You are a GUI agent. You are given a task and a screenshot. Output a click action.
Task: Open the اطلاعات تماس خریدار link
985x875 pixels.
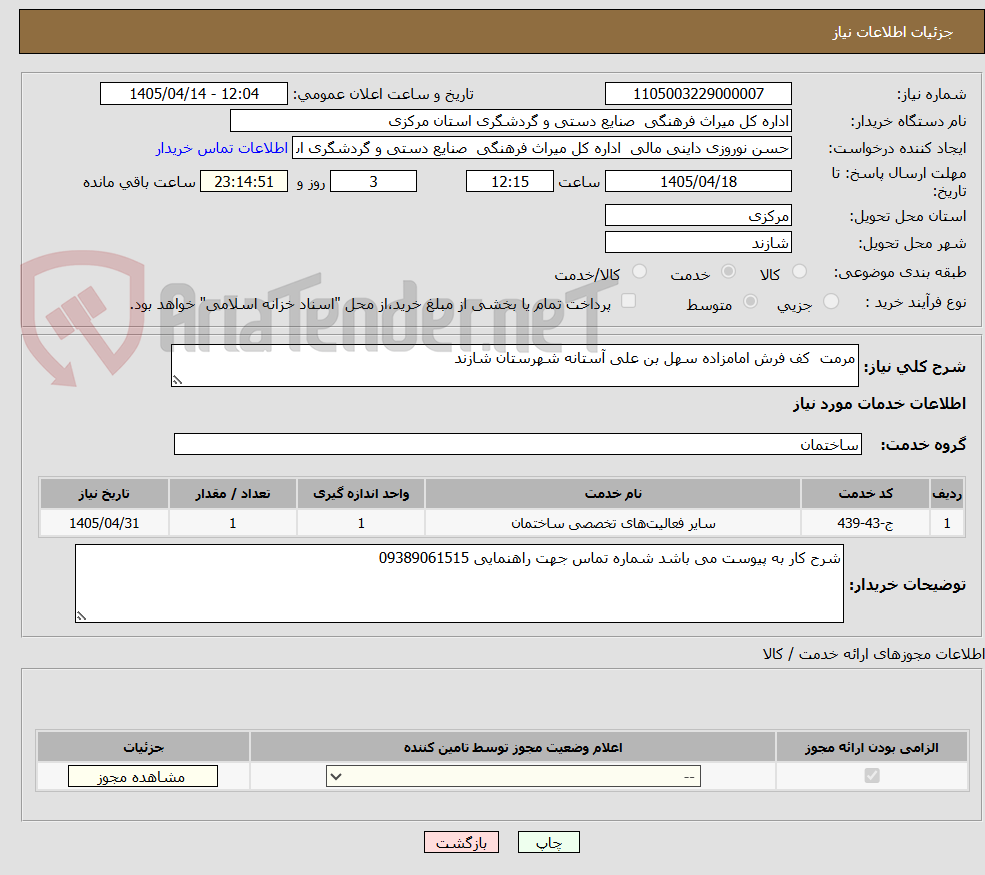click(x=222, y=148)
